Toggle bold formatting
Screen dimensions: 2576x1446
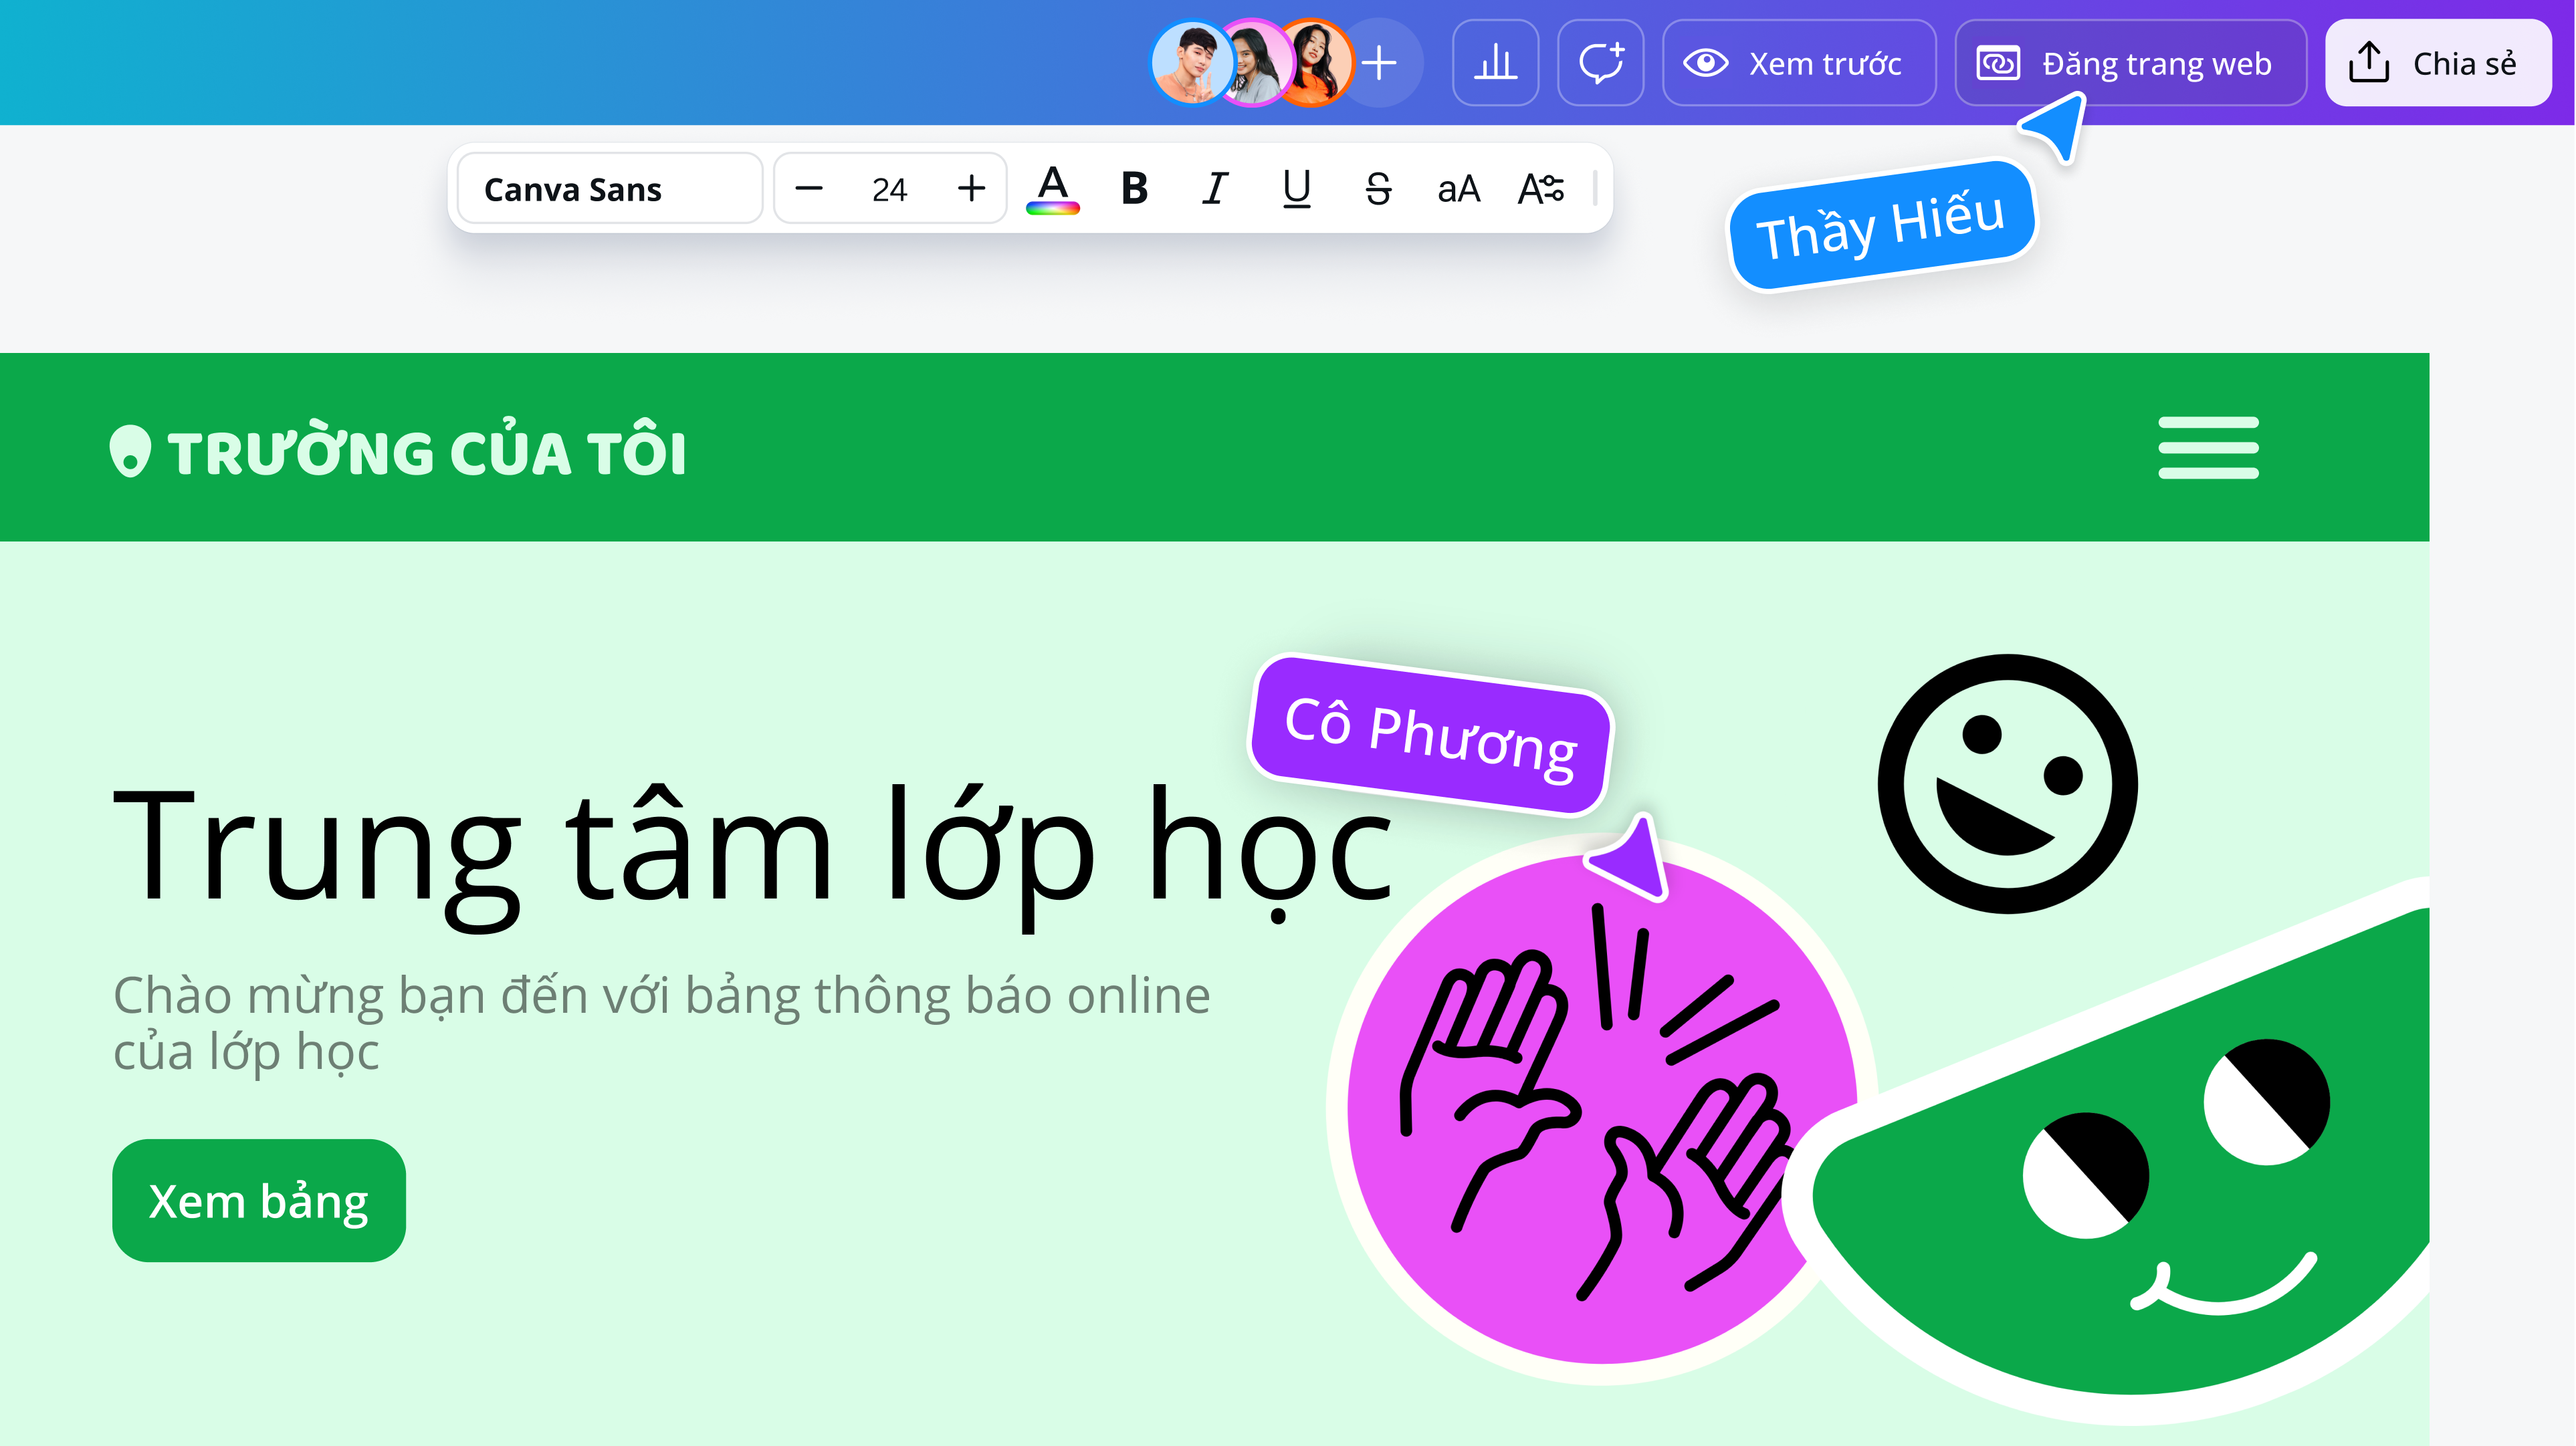click(1134, 189)
